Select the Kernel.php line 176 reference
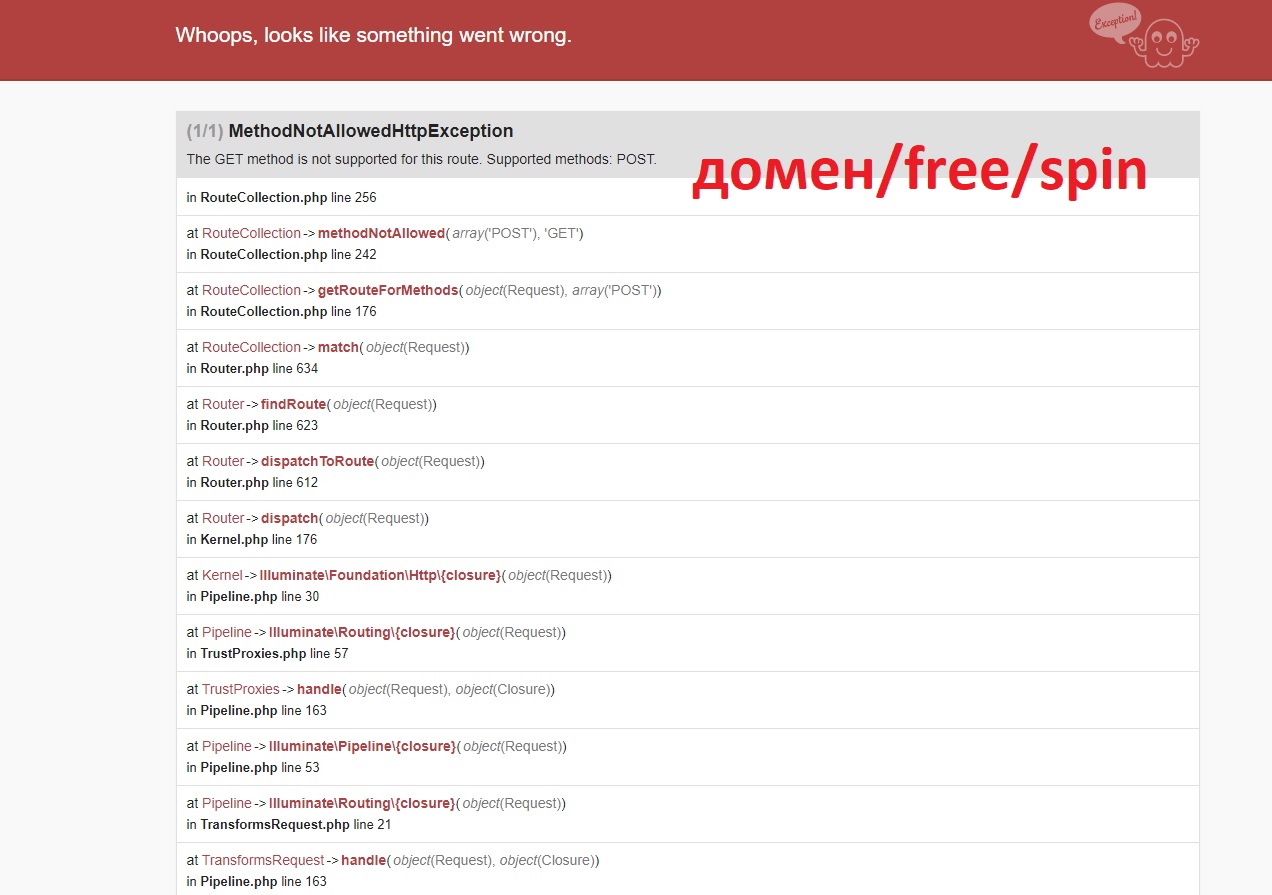Viewport: 1272px width, 895px height. pyautogui.click(x=258, y=539)
